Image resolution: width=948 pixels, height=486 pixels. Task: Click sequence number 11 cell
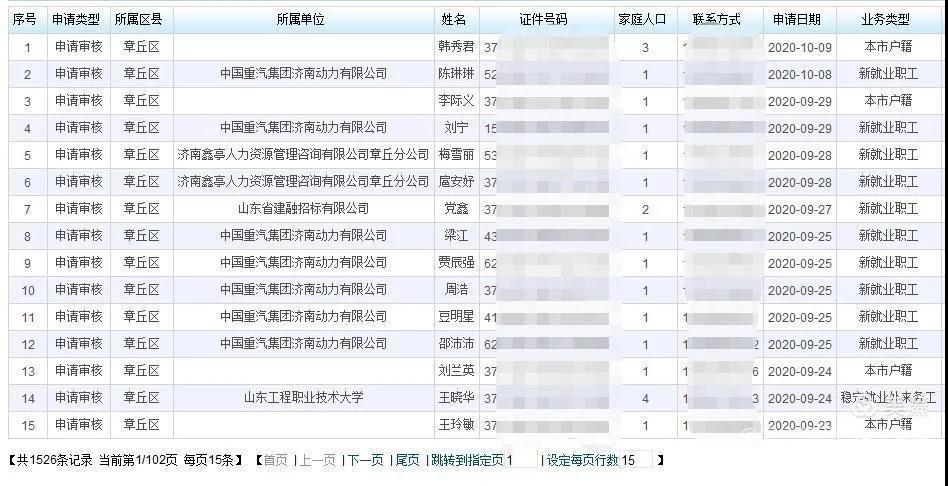pos(28,317)
